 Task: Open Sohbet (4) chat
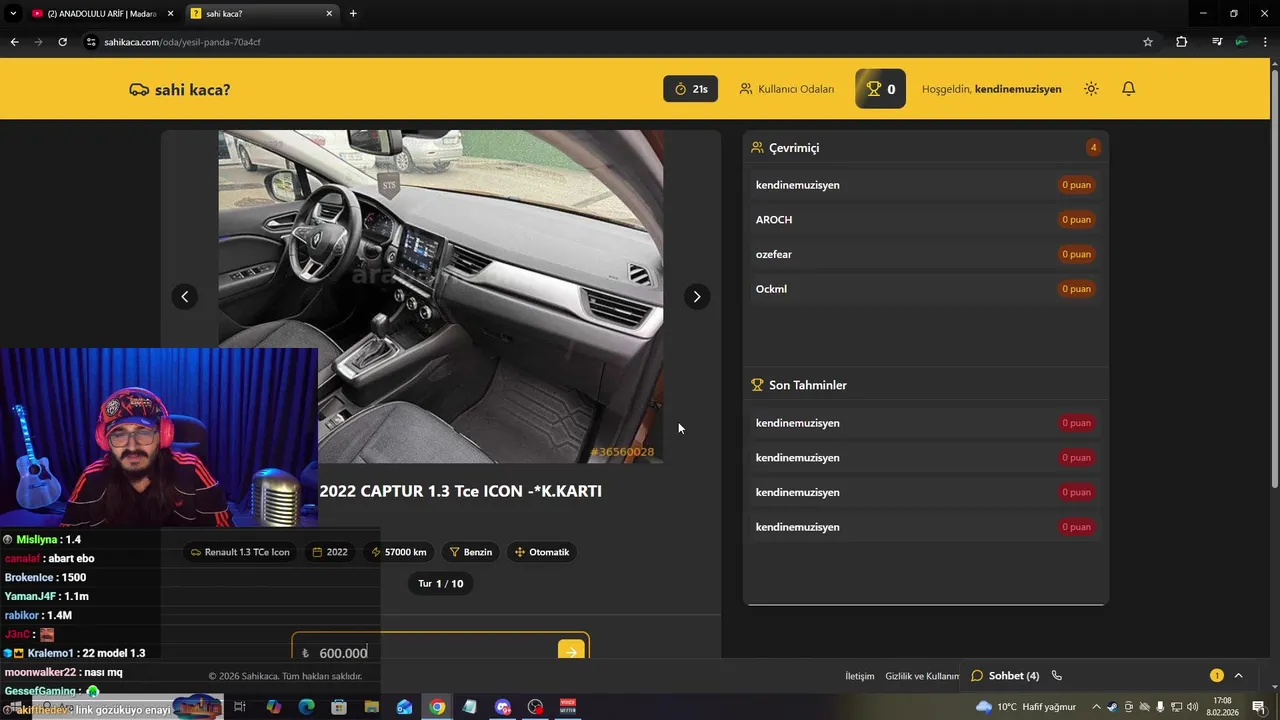click(x=1005, y=676)
